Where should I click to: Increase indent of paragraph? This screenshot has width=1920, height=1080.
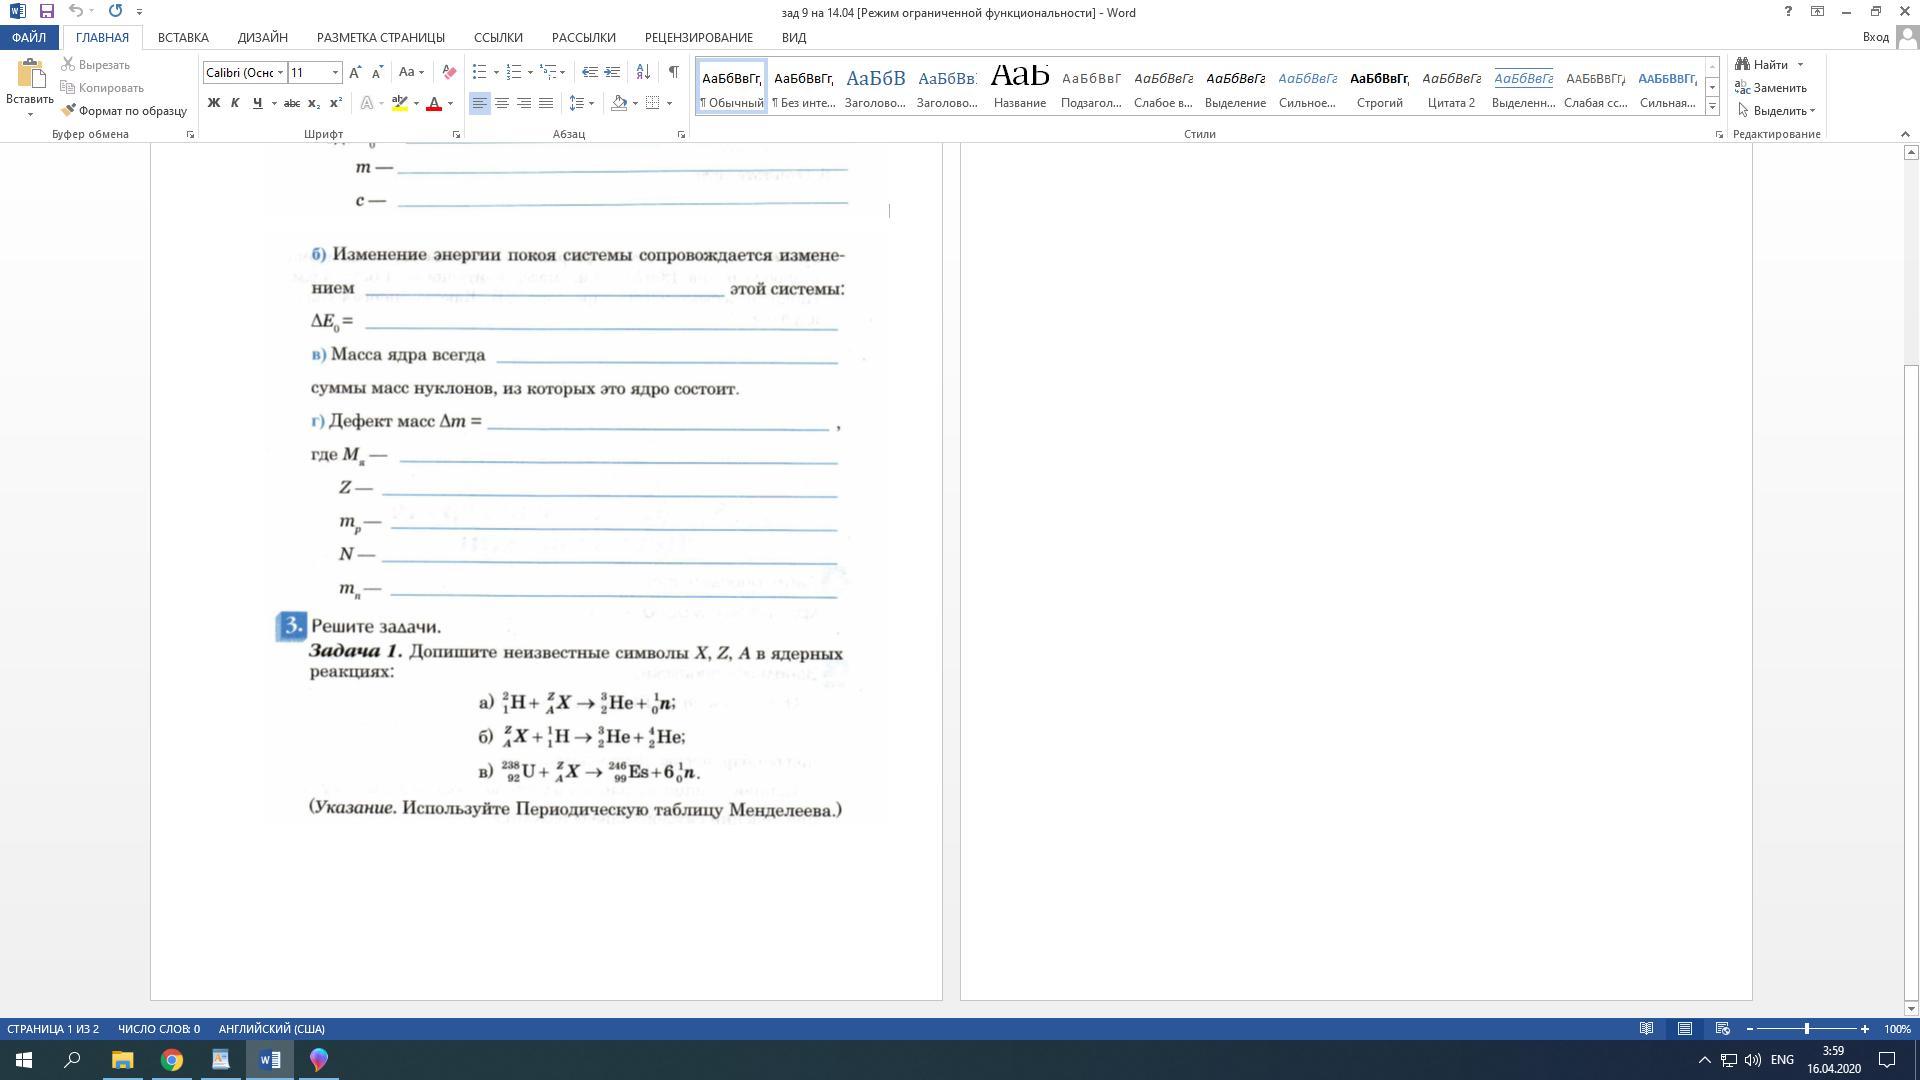[x=612, y=72]
